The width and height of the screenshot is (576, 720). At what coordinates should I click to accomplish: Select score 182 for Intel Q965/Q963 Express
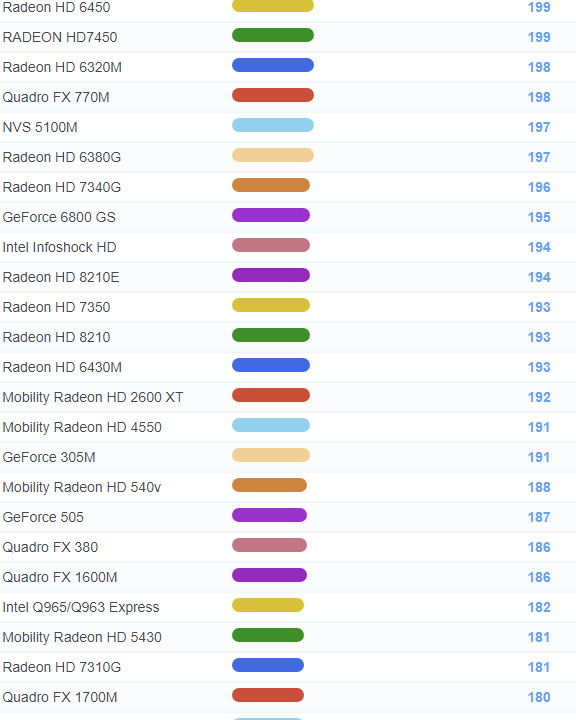click(x=539, y=607)
